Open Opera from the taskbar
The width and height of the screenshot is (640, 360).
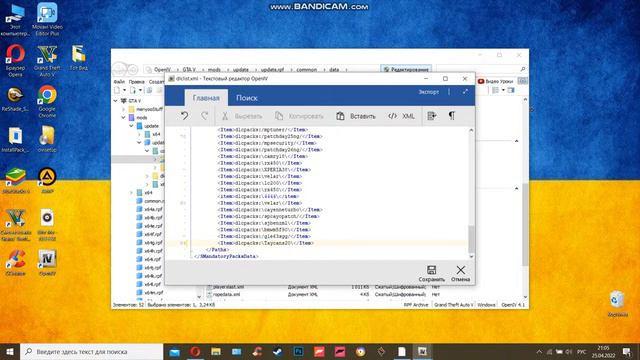point(195,351)
